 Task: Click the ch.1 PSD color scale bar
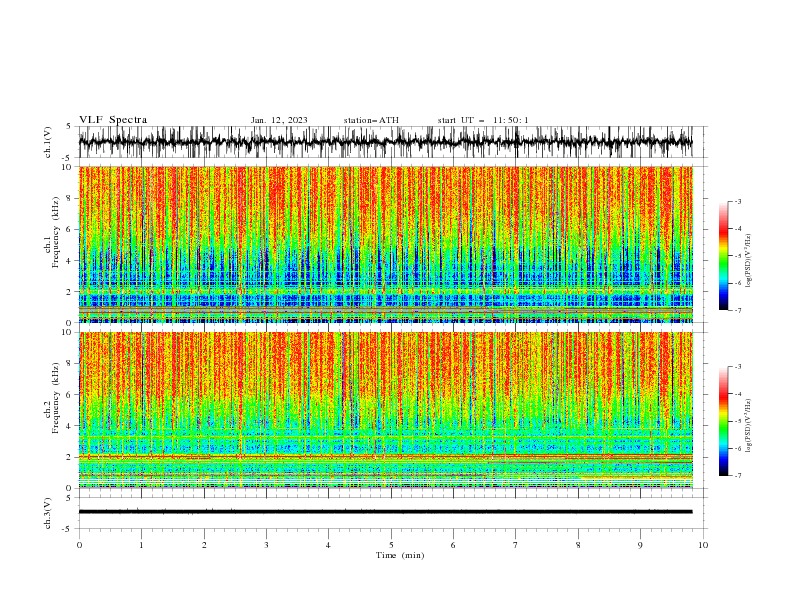(x=723, y=256)
